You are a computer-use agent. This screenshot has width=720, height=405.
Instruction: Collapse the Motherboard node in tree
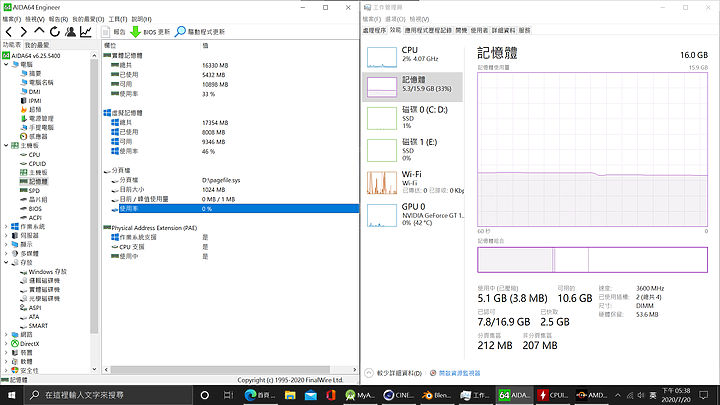(x=6, y=146)
